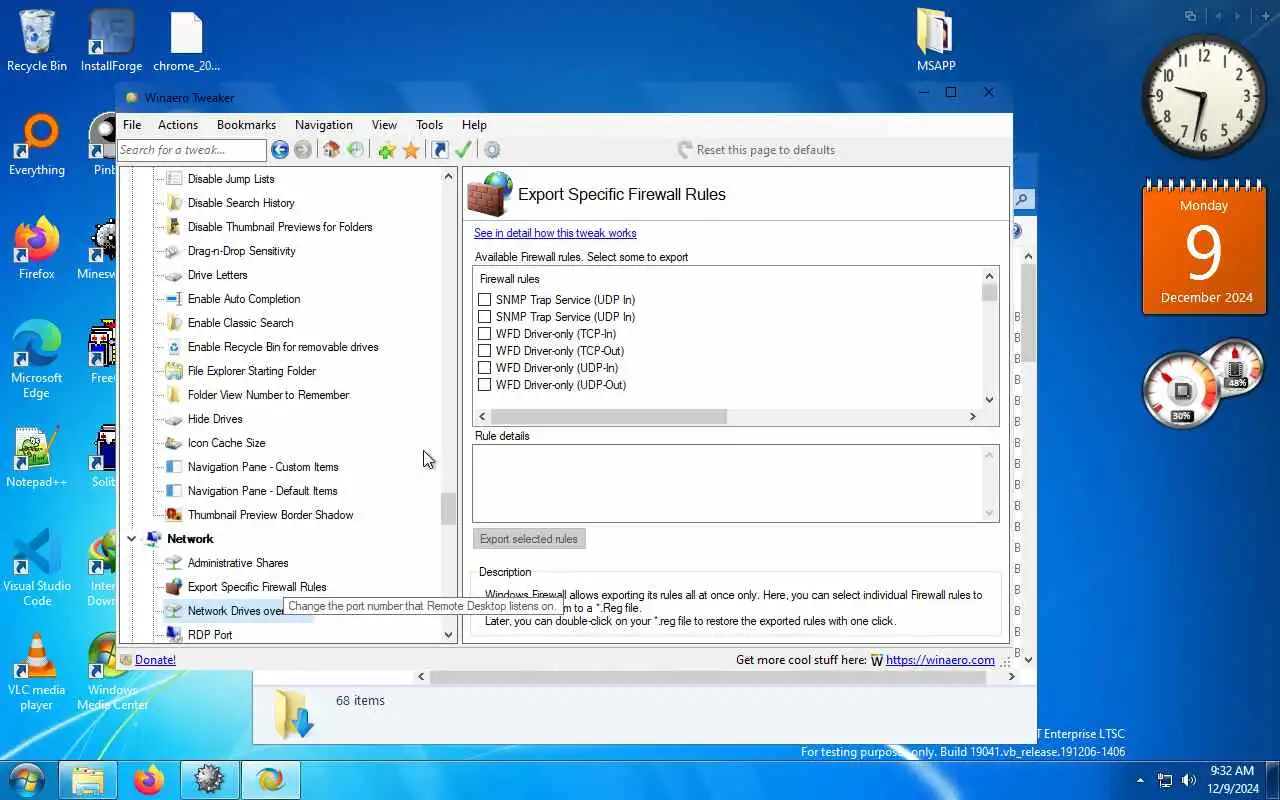The image size is (1280, 800).
Task: Select the VLC media player desktop icon
Action: pos(37,672)
